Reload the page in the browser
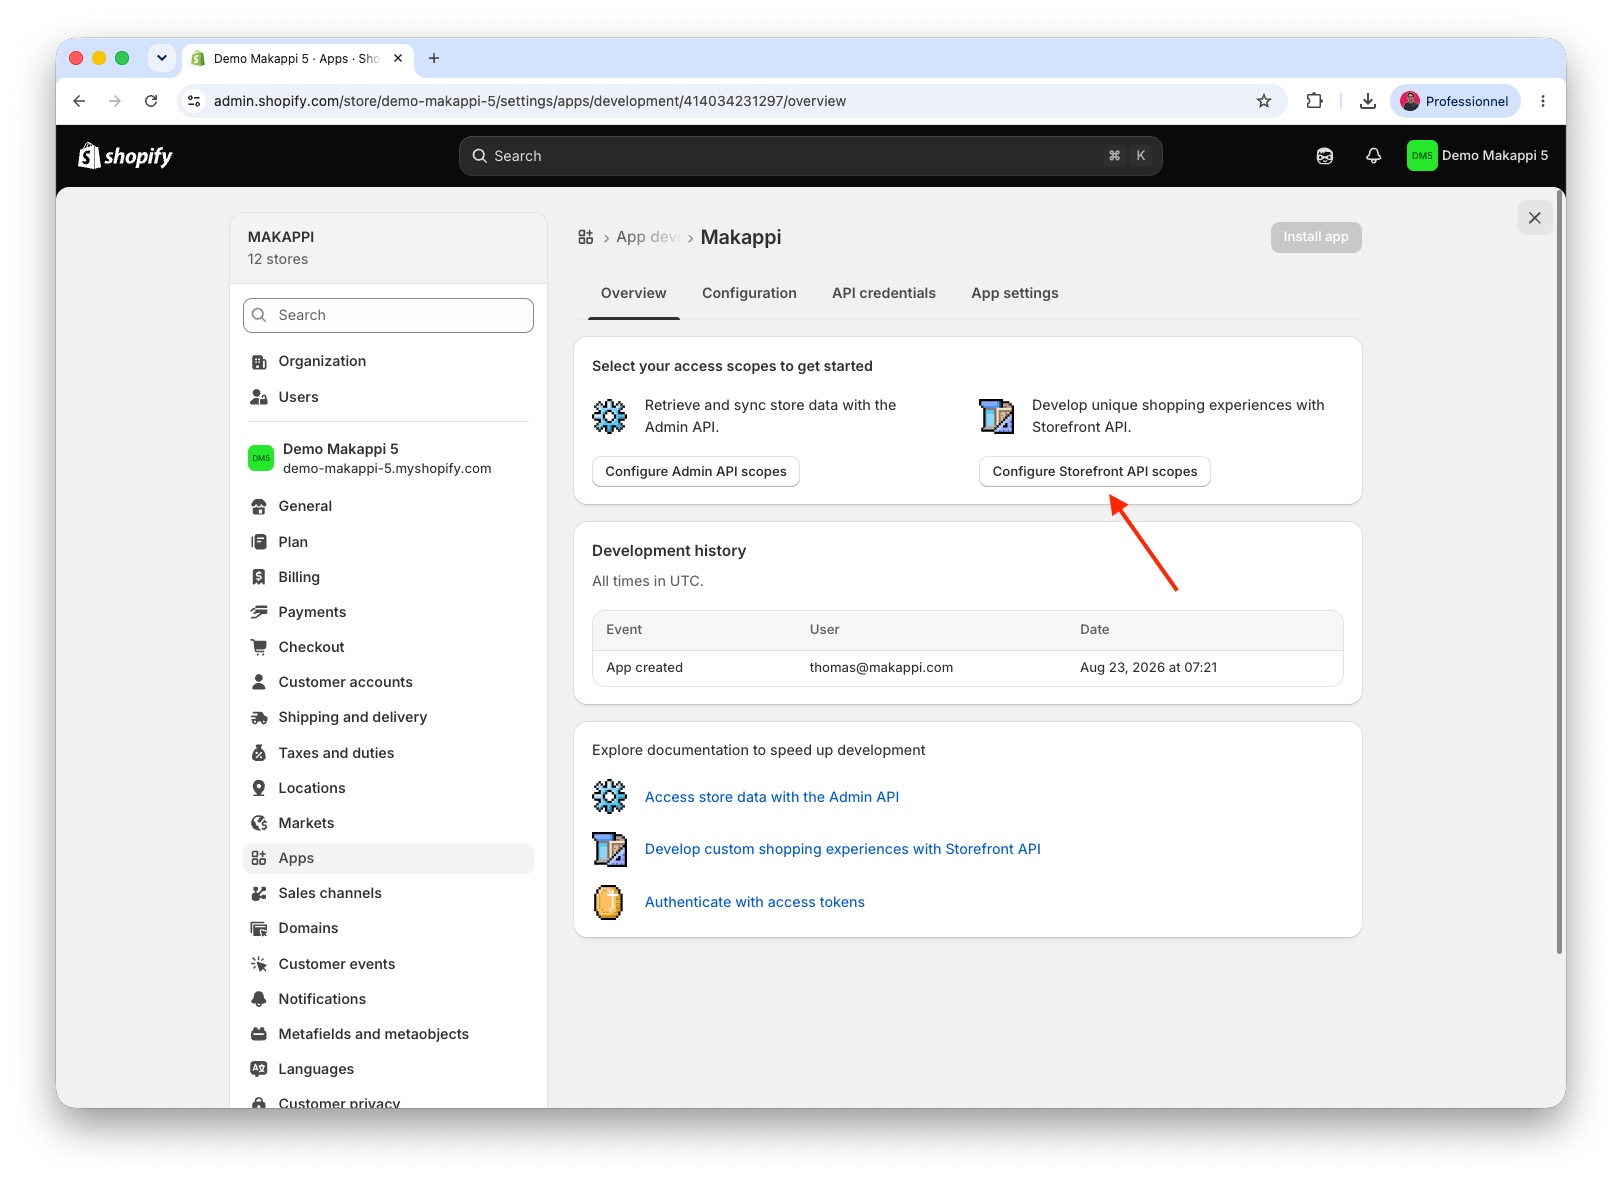 click(x=151, y=101)
